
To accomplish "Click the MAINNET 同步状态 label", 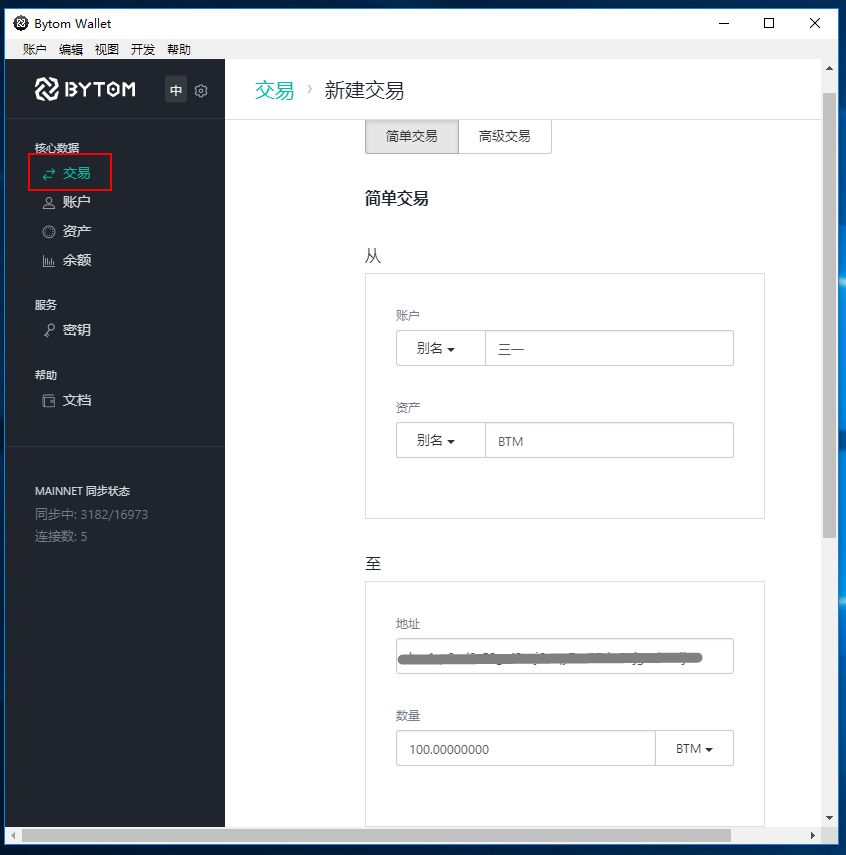I will click(82, 491).
